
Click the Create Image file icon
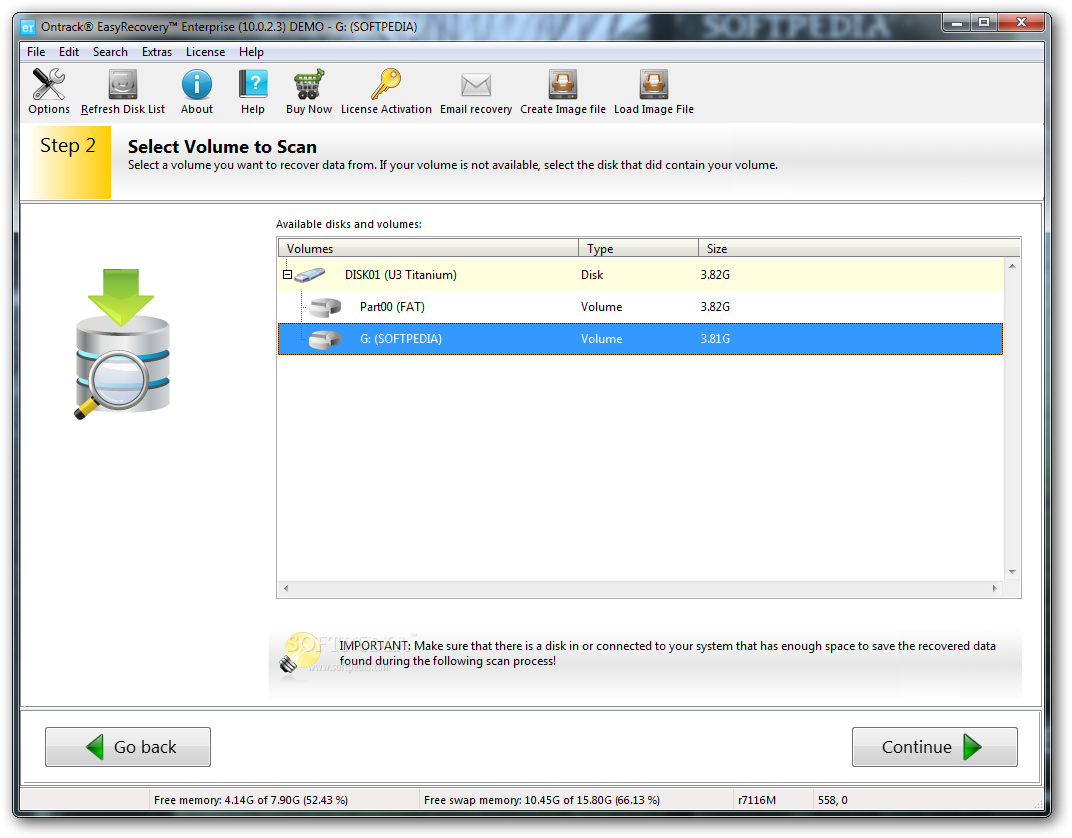point(563,85)
